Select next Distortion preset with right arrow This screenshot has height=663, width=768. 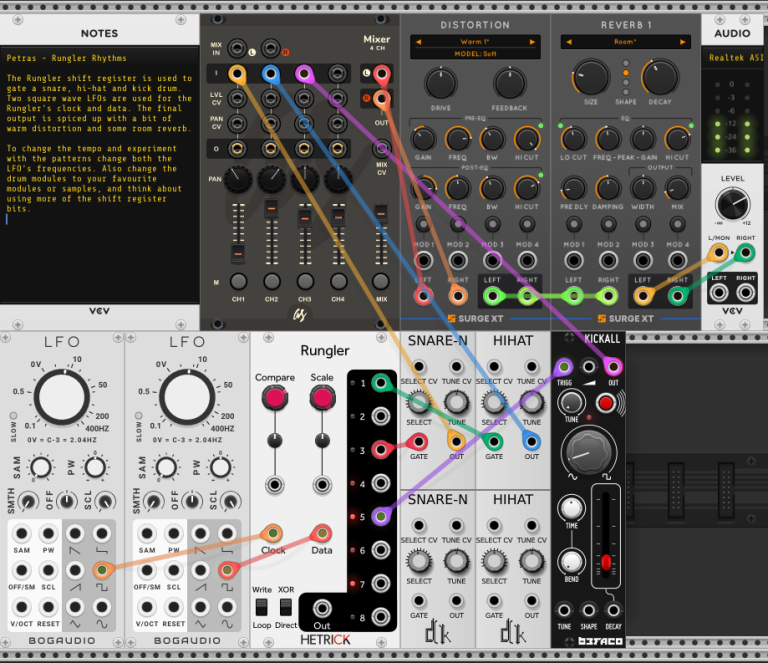(532, 42)
